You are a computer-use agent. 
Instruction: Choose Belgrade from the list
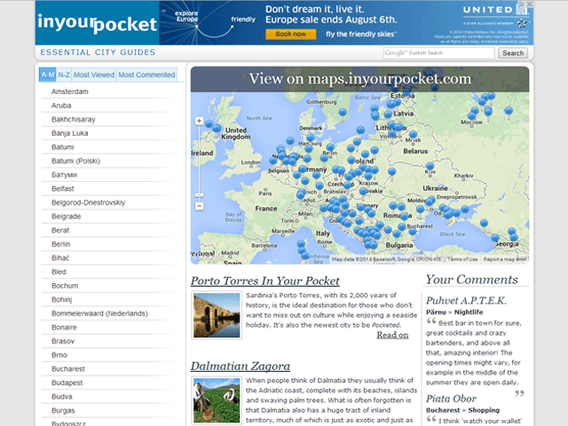click(x=66, y=216)
